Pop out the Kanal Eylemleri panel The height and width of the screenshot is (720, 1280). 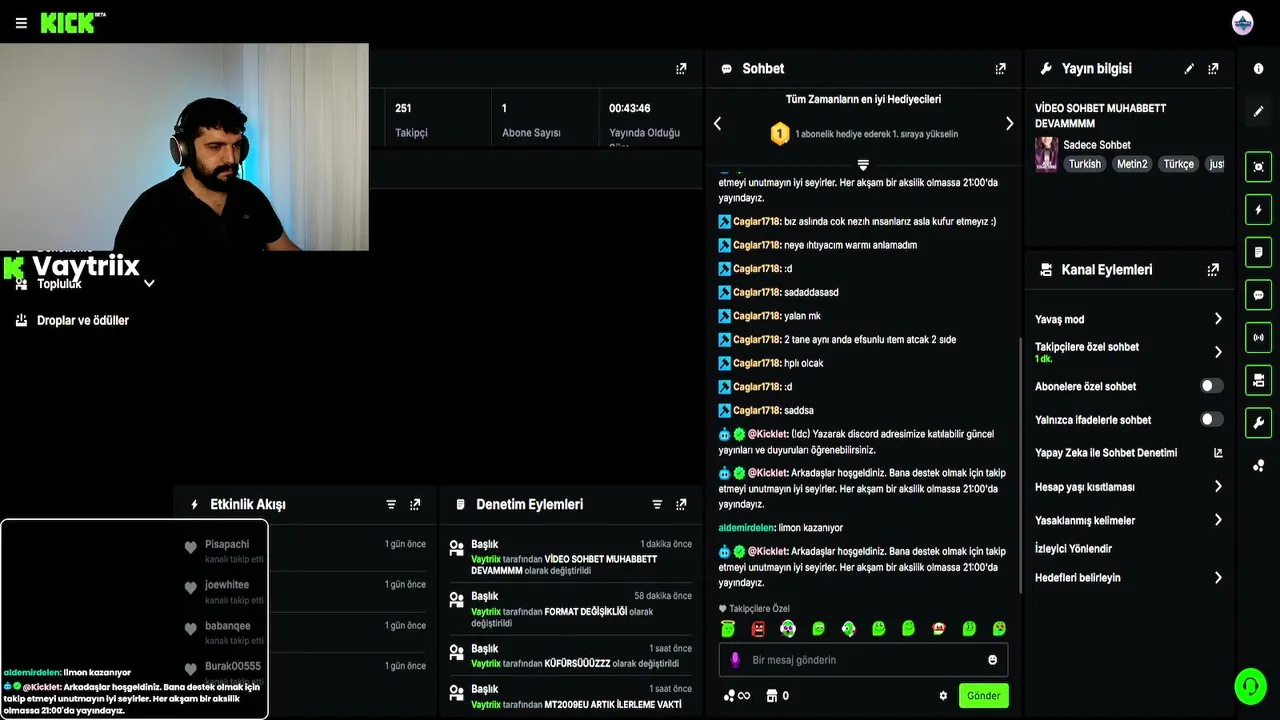1213,270
